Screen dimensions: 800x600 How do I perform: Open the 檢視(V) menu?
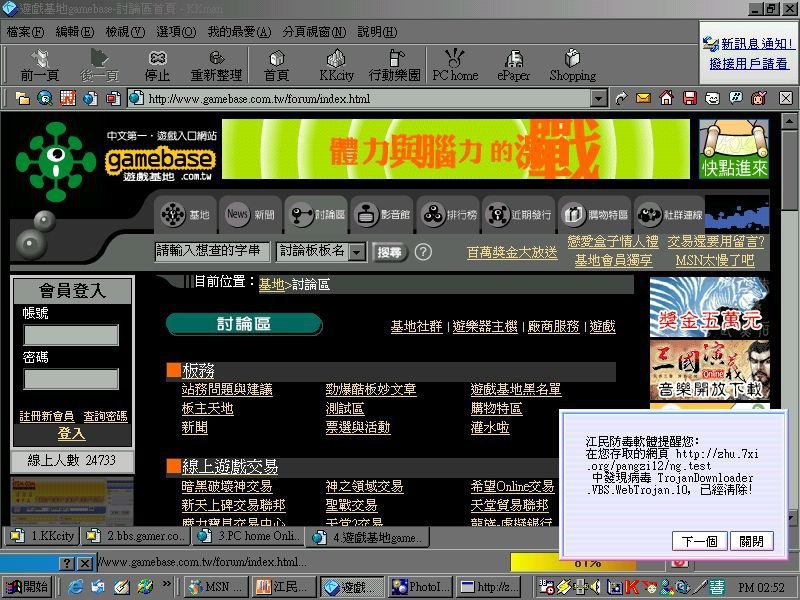[x=125, y=32]
